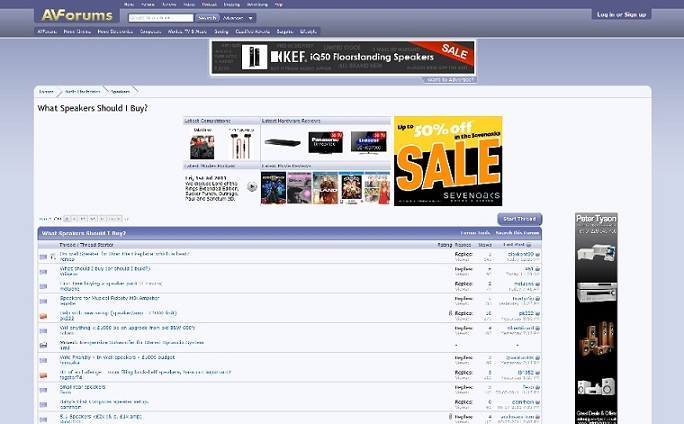Open the Blu-ray player review thumbnail

tap(283, 143)
